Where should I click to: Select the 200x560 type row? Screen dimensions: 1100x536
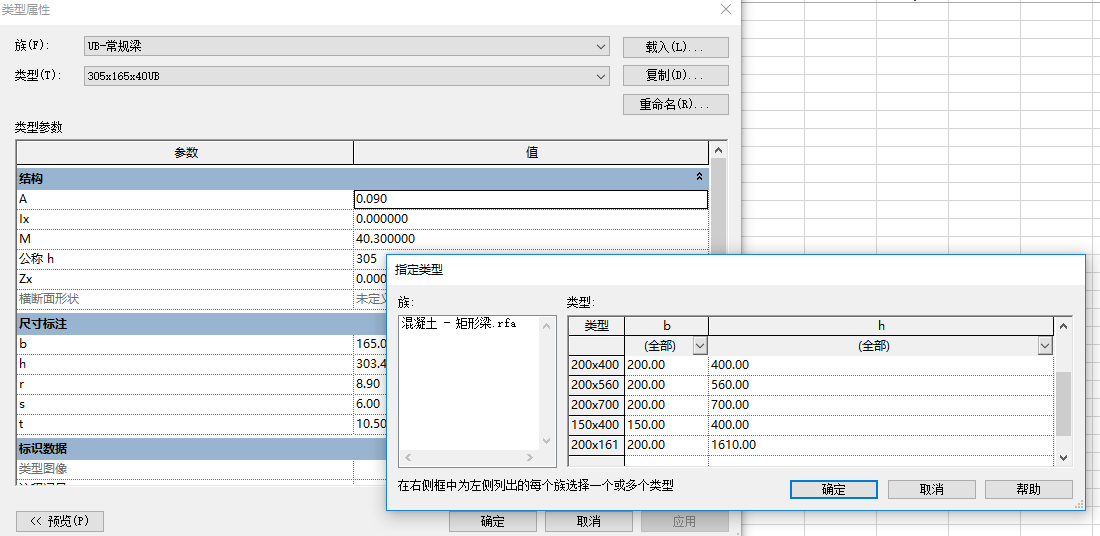click(596, 384)
